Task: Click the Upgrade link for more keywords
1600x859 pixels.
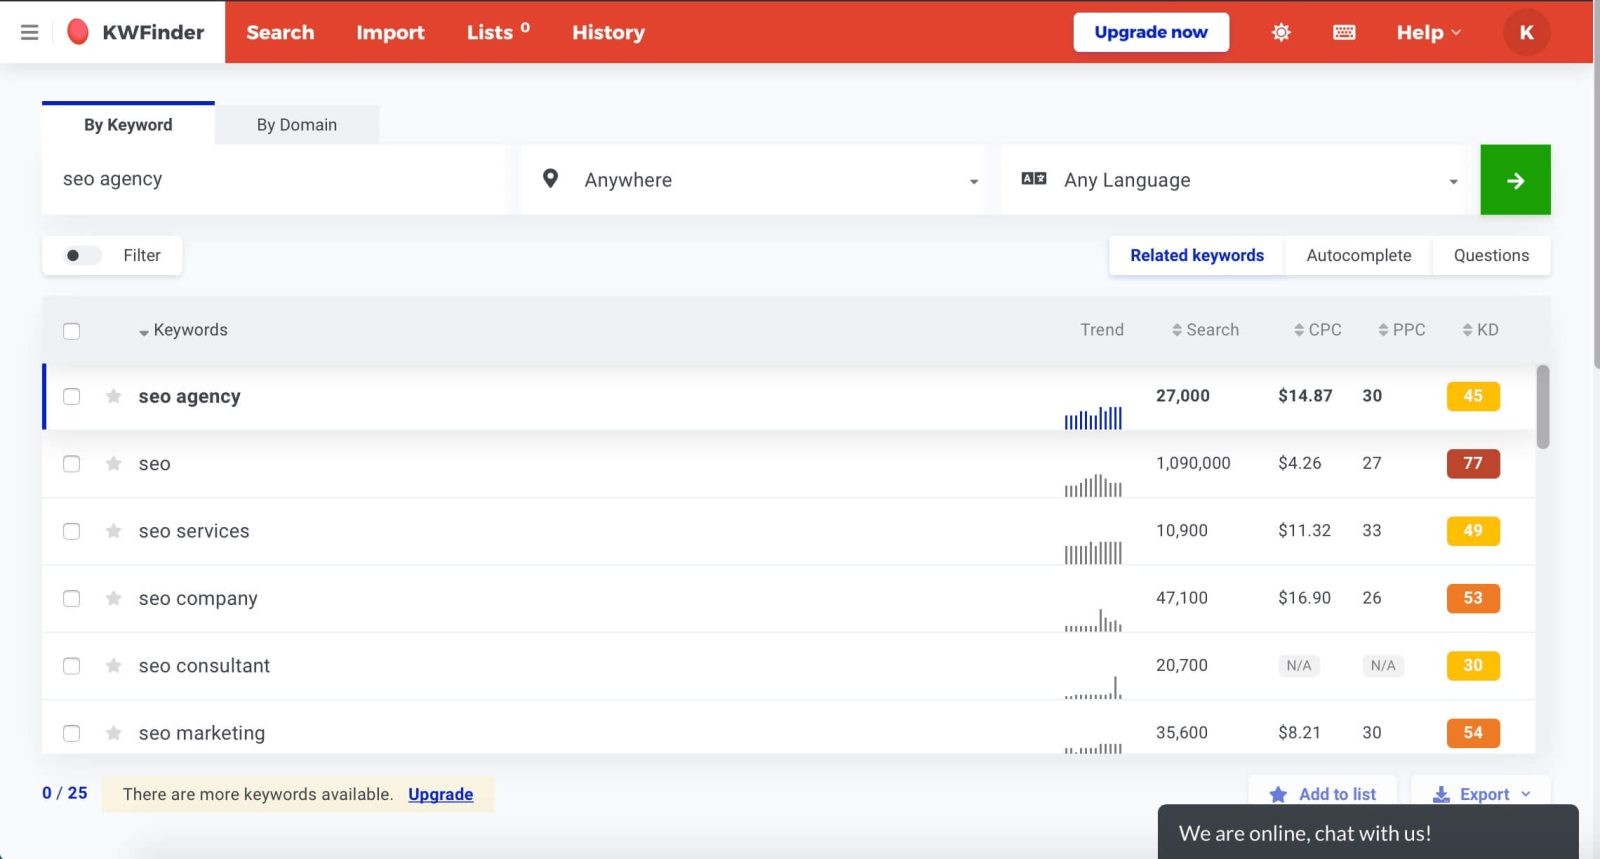Action: tap(440, 794)
